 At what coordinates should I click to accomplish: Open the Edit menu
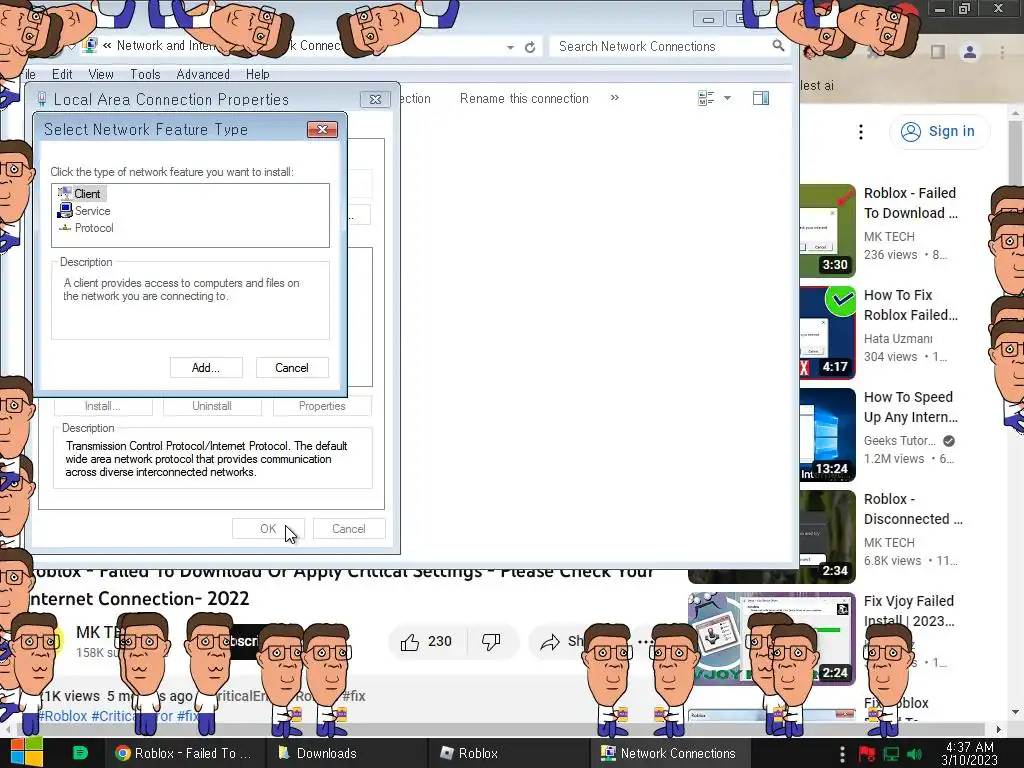pos(62,74)
